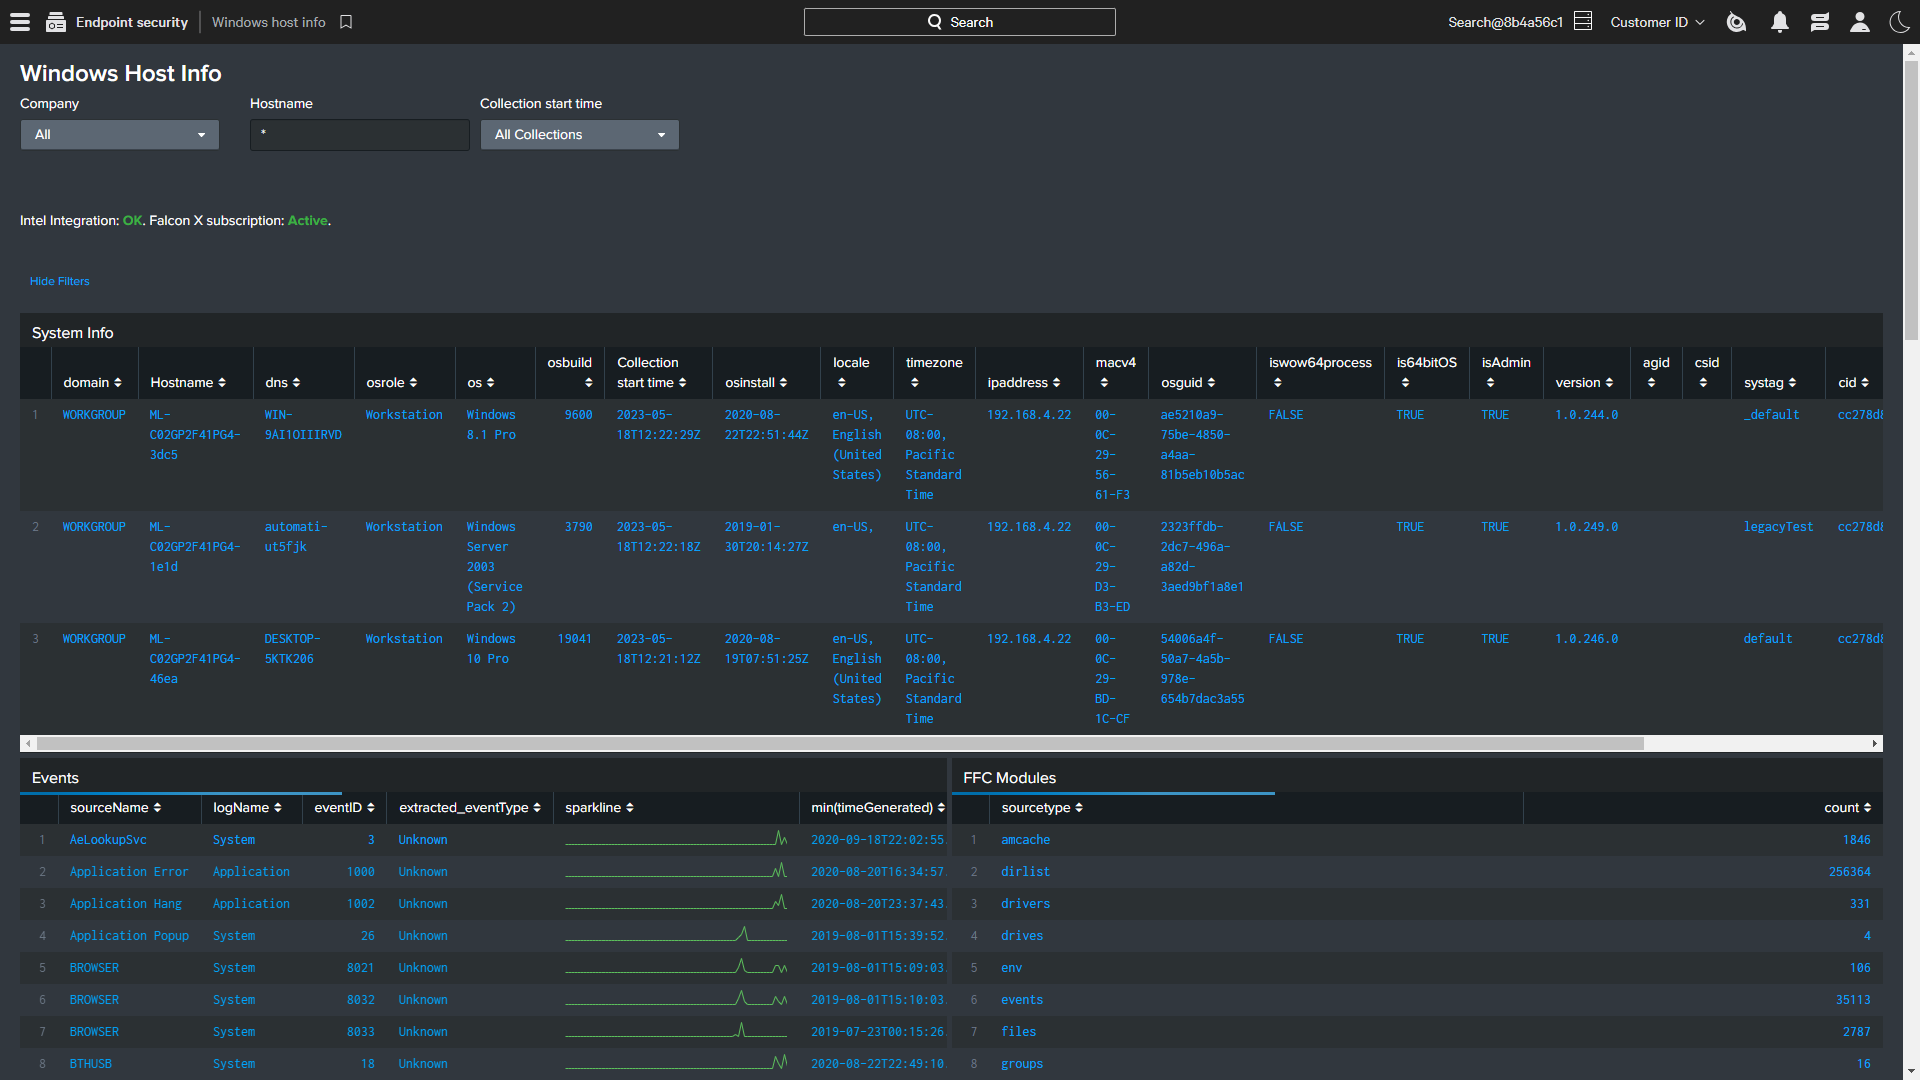Sort System Info by osrole column
The height and width of the screenshot is (1080, 1920).
coord(392,383)
